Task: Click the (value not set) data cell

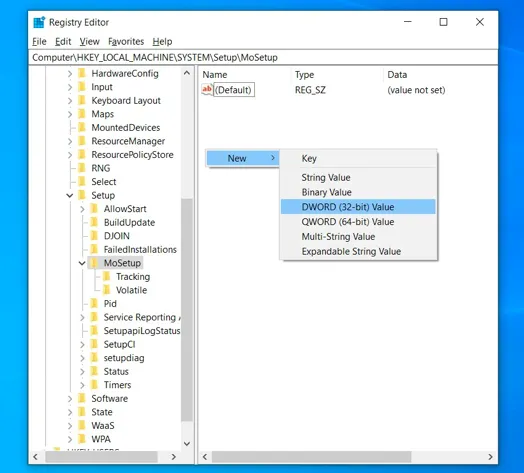Action: 416,90
